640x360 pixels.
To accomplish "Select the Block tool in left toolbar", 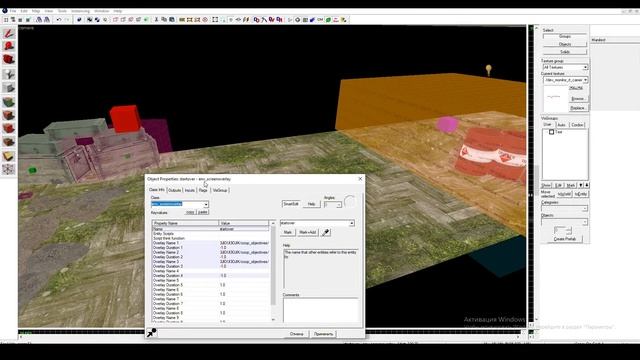I will coord(9,88).
